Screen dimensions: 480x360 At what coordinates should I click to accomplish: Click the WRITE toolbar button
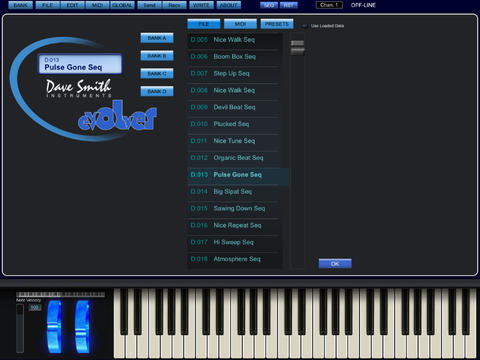(201, 5)
